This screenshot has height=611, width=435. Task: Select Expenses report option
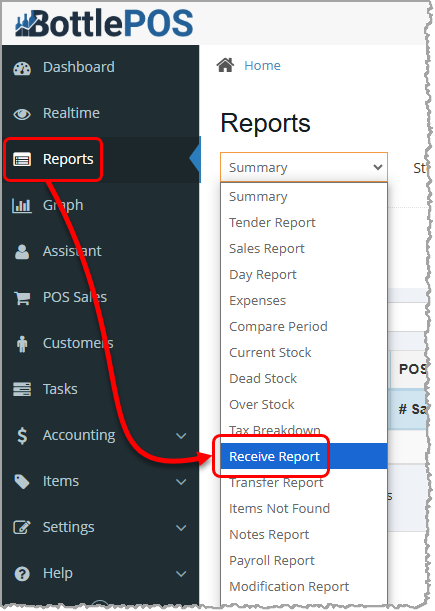point(304,300)
